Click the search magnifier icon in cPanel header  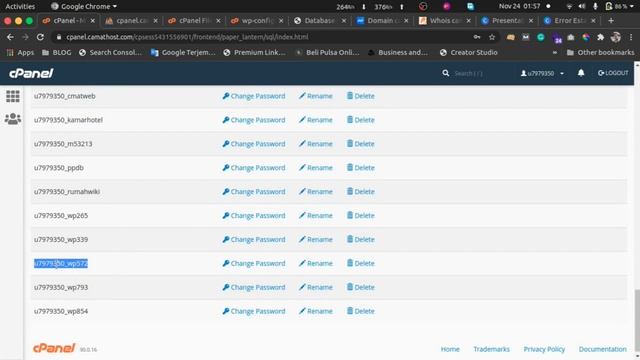[445, 73]
